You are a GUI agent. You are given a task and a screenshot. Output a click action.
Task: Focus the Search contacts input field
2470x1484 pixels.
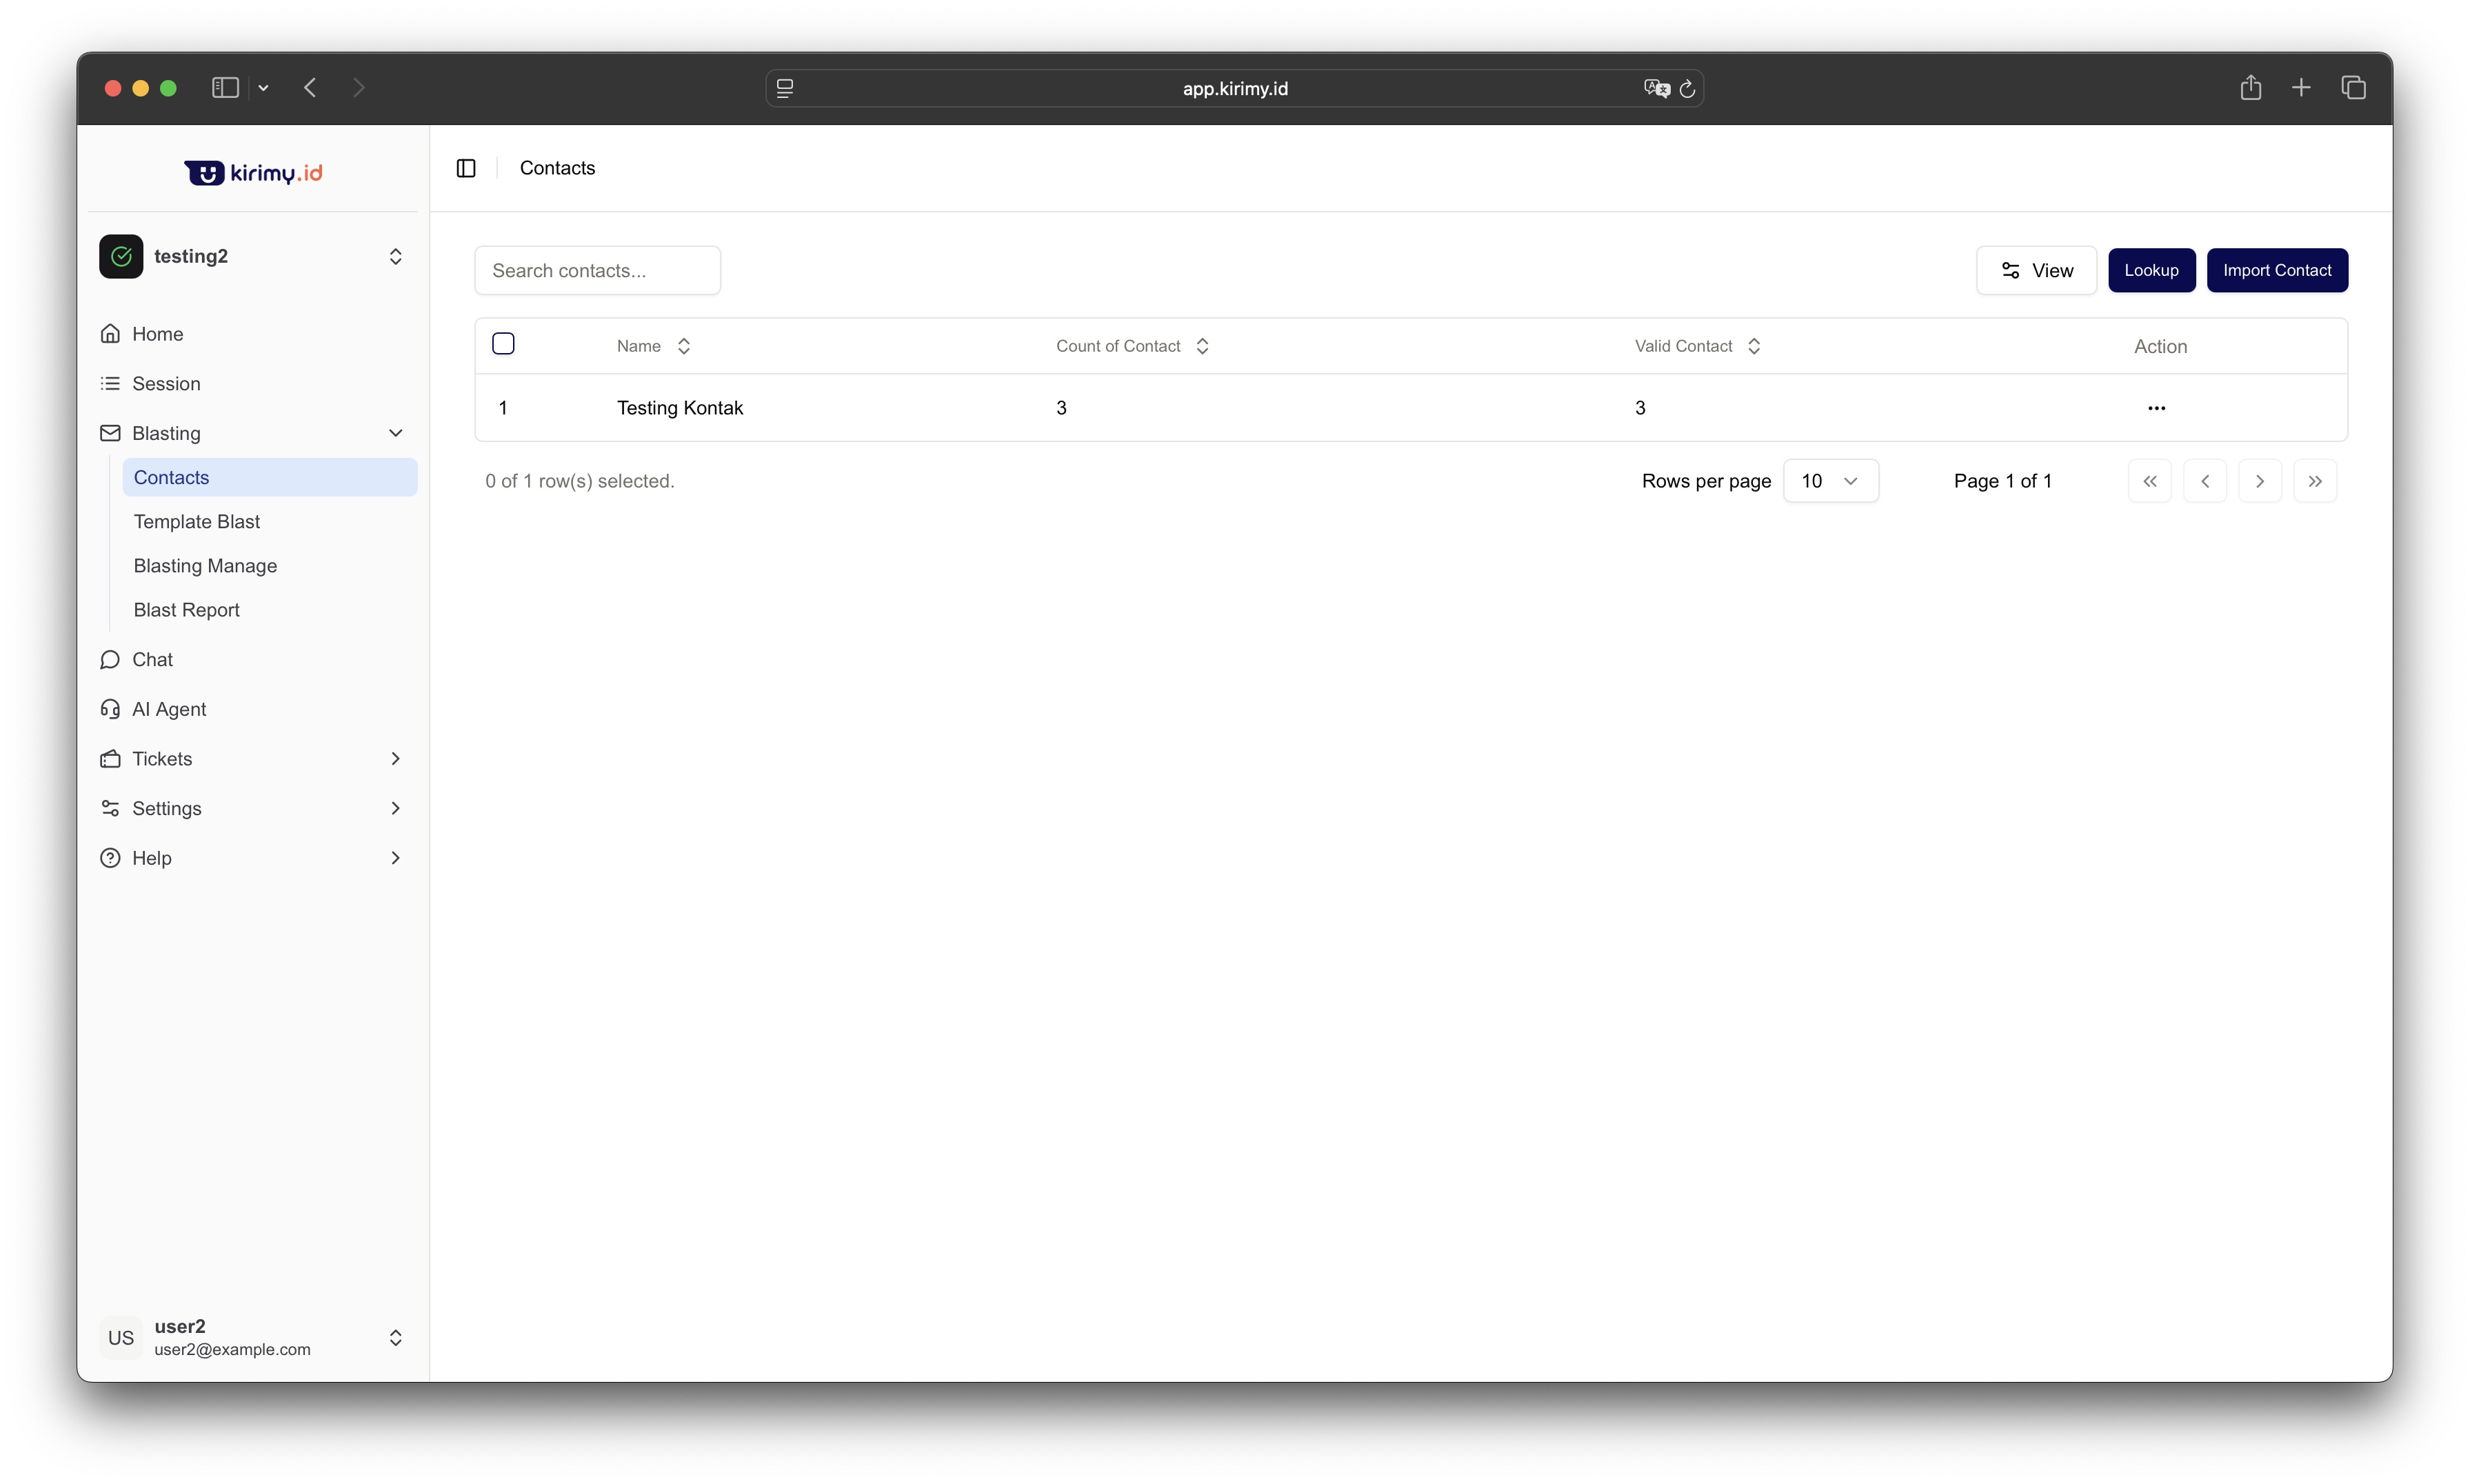click(x=597, y=270)
